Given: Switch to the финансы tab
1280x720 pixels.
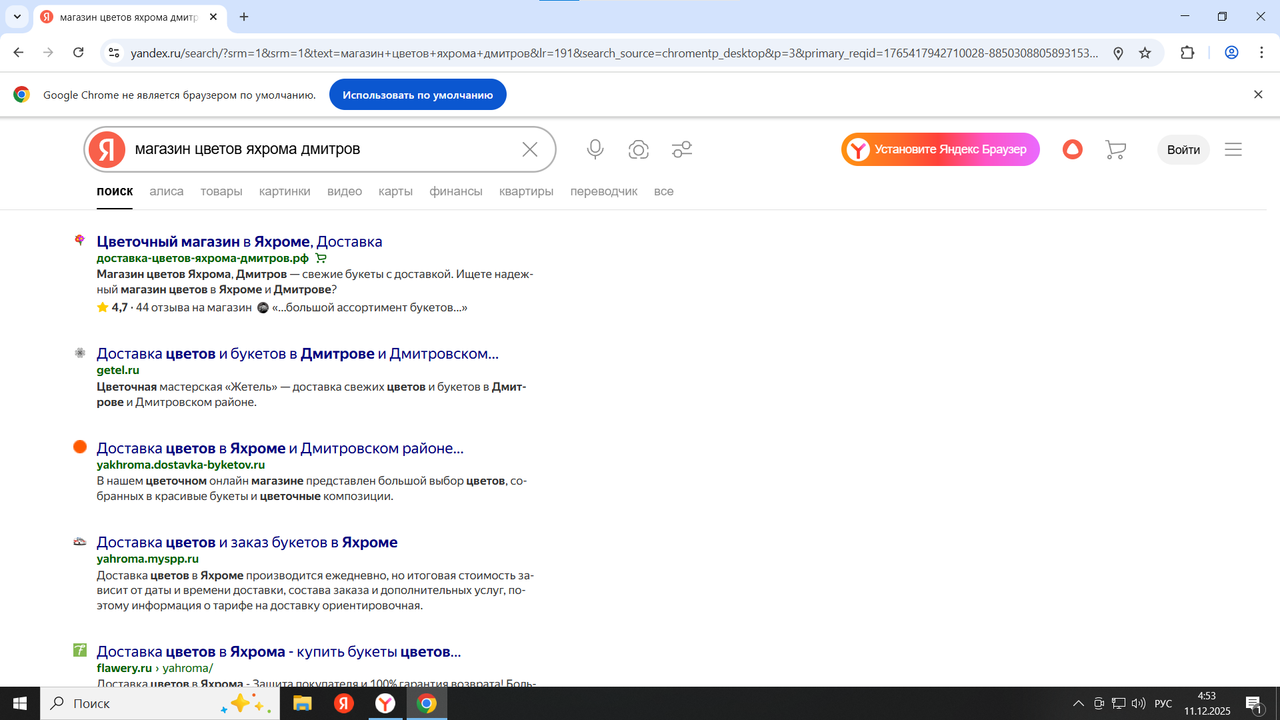Looking at the screenshot, I should 456,191.
